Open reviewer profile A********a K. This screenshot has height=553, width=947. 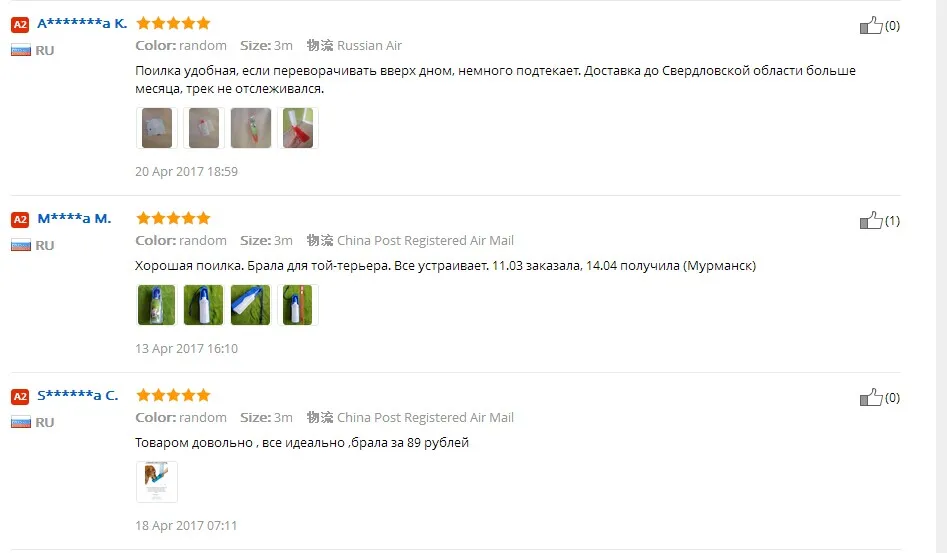82,24
